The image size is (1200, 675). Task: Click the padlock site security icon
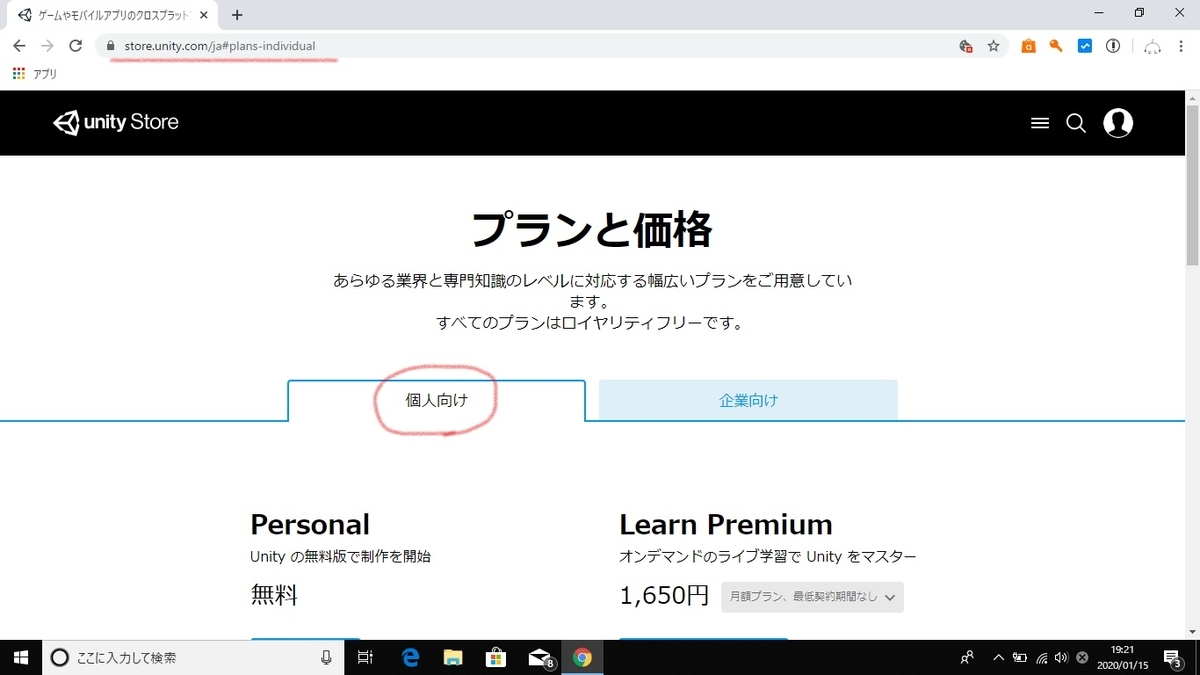coord(111,46)
